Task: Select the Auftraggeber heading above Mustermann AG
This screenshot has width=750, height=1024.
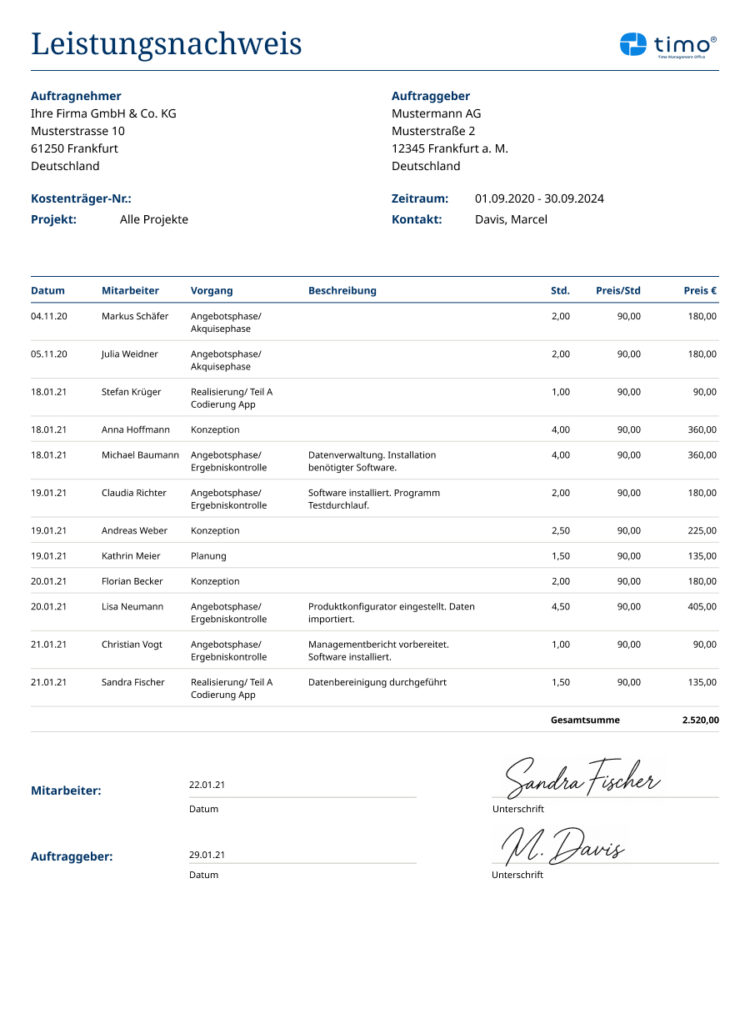Action: [431, 96]
